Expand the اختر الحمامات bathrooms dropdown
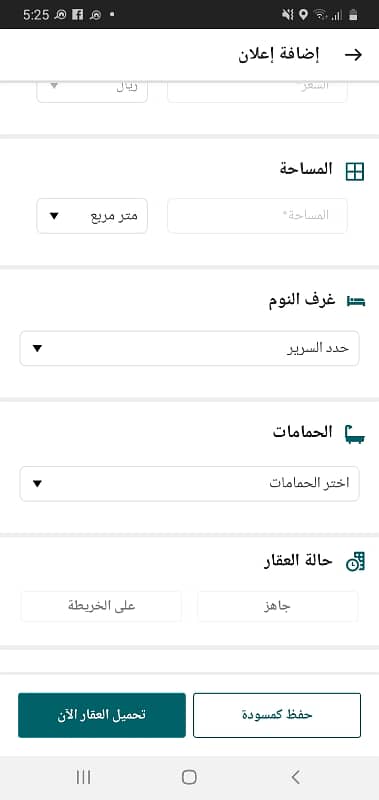Viewport: 379px width, 800px height. [x=189, y=484]
